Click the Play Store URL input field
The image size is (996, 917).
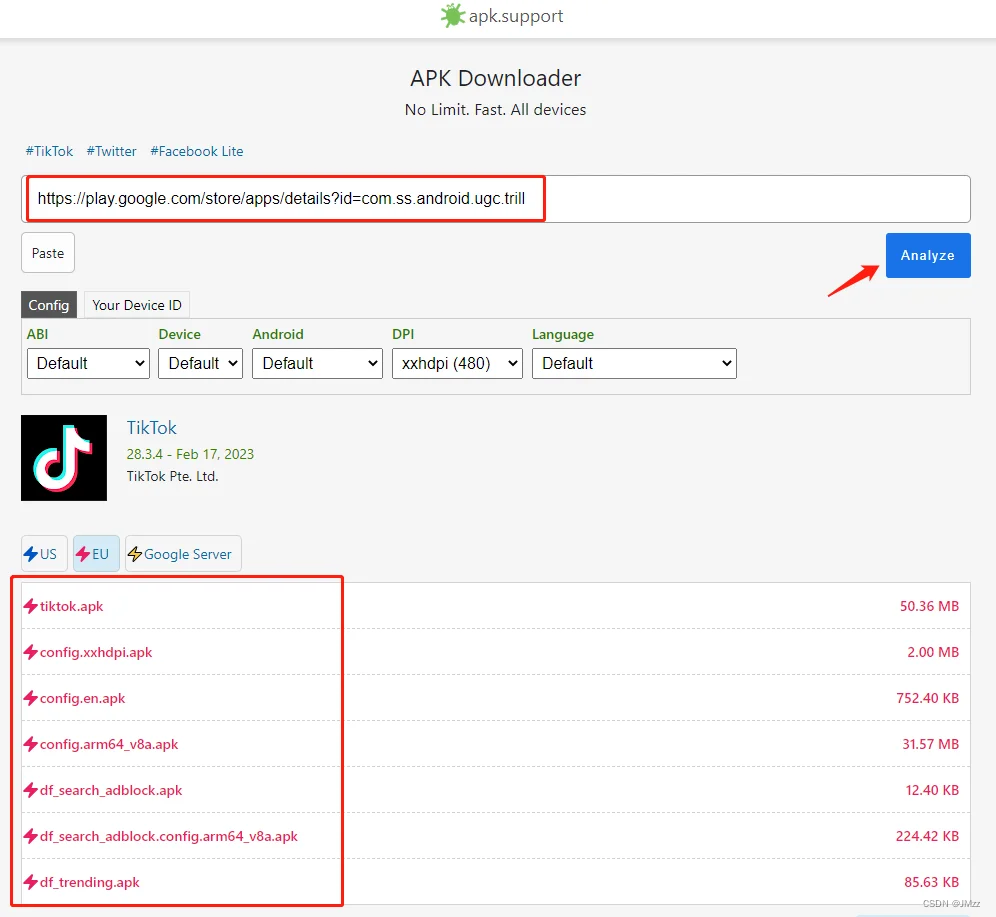tap(495, 199)
